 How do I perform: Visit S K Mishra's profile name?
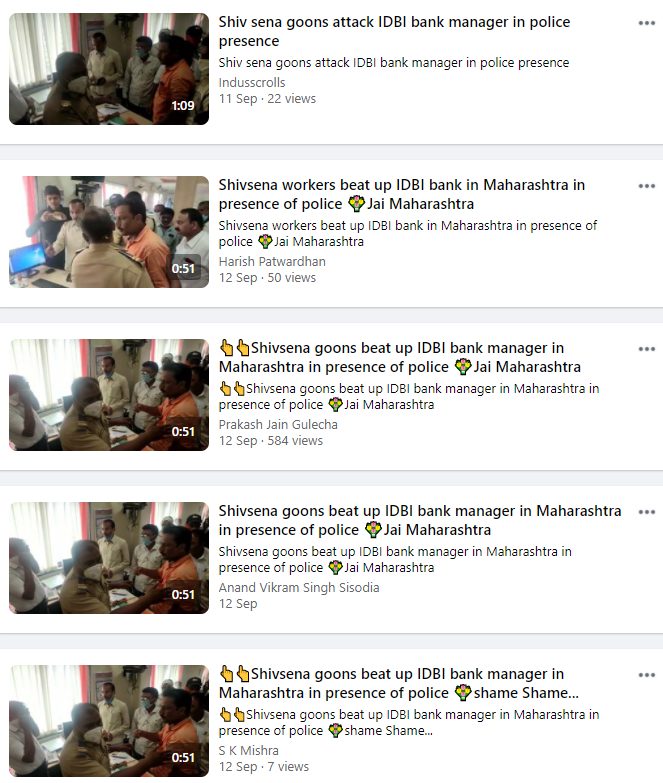coord(249,750)
